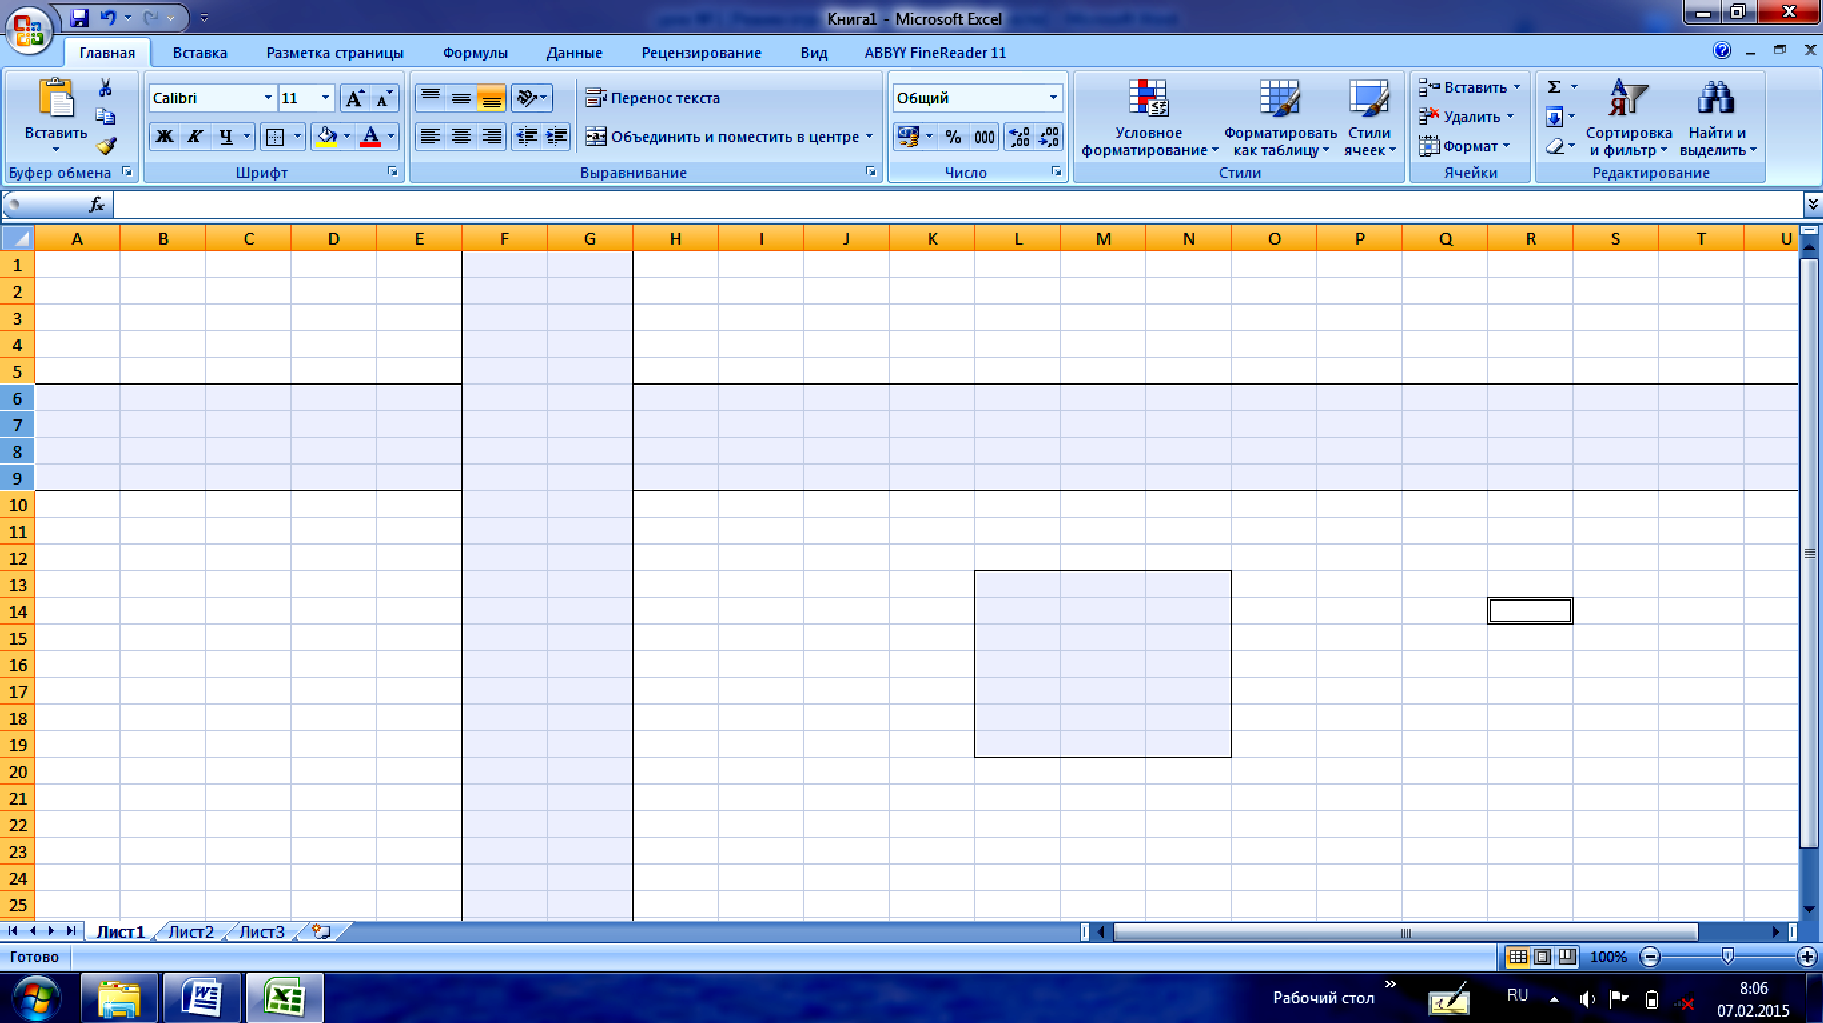Click the zoom slider handle
The height and width of the screenshot is (1023, 1823).
click(x=1727, y=956)
